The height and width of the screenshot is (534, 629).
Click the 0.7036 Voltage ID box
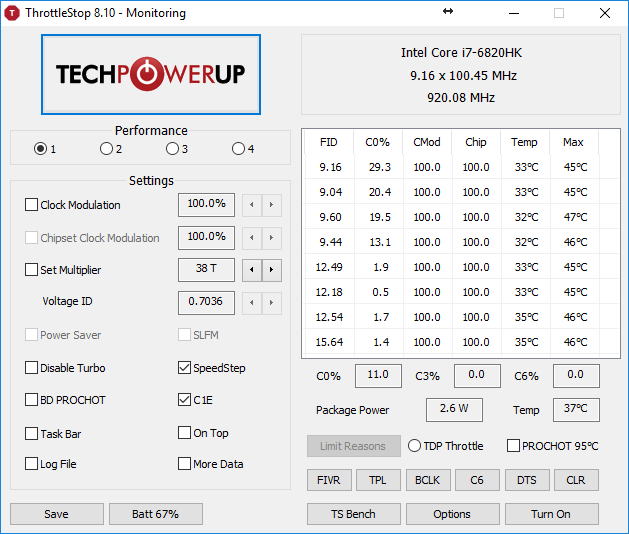tap(207, 303)
